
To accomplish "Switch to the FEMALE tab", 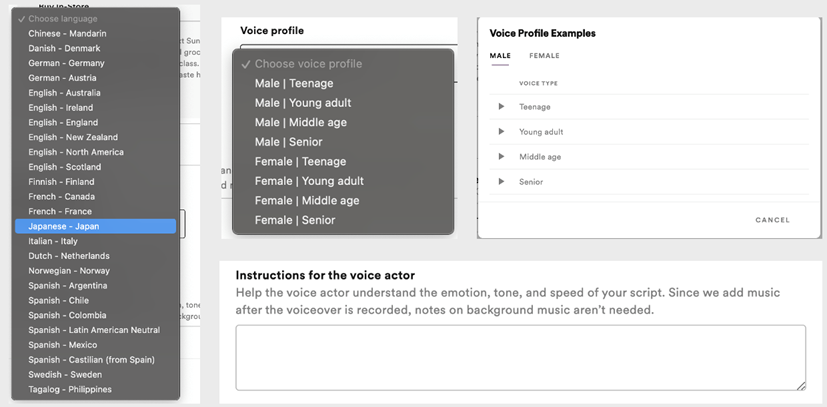I will pos(544,55).
